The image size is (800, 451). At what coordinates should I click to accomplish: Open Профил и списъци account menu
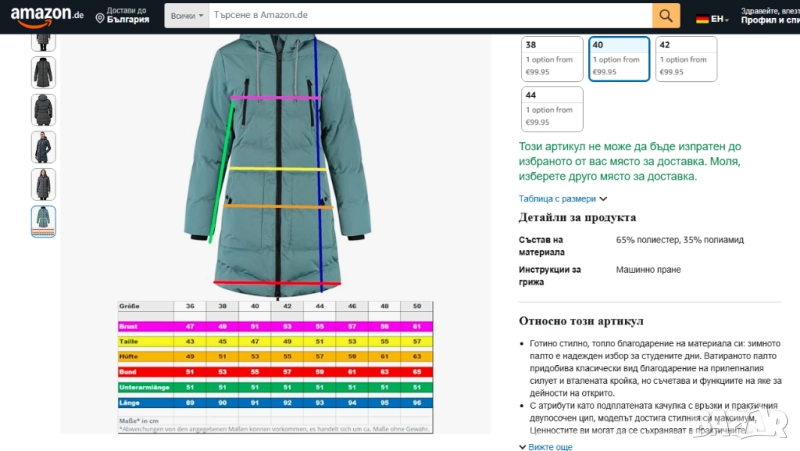pos(770,20)
